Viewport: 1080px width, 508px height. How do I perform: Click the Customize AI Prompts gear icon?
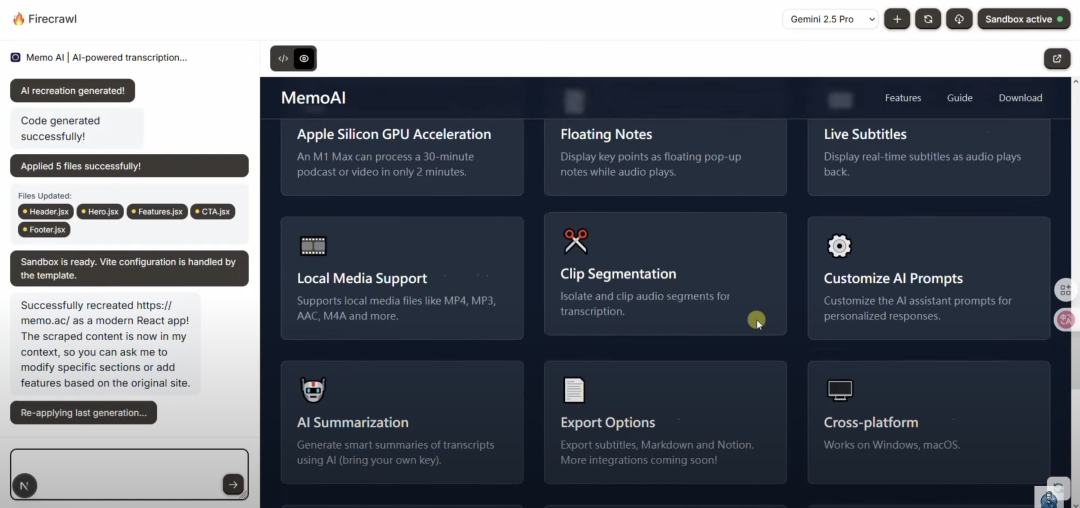tap(839, 246)
